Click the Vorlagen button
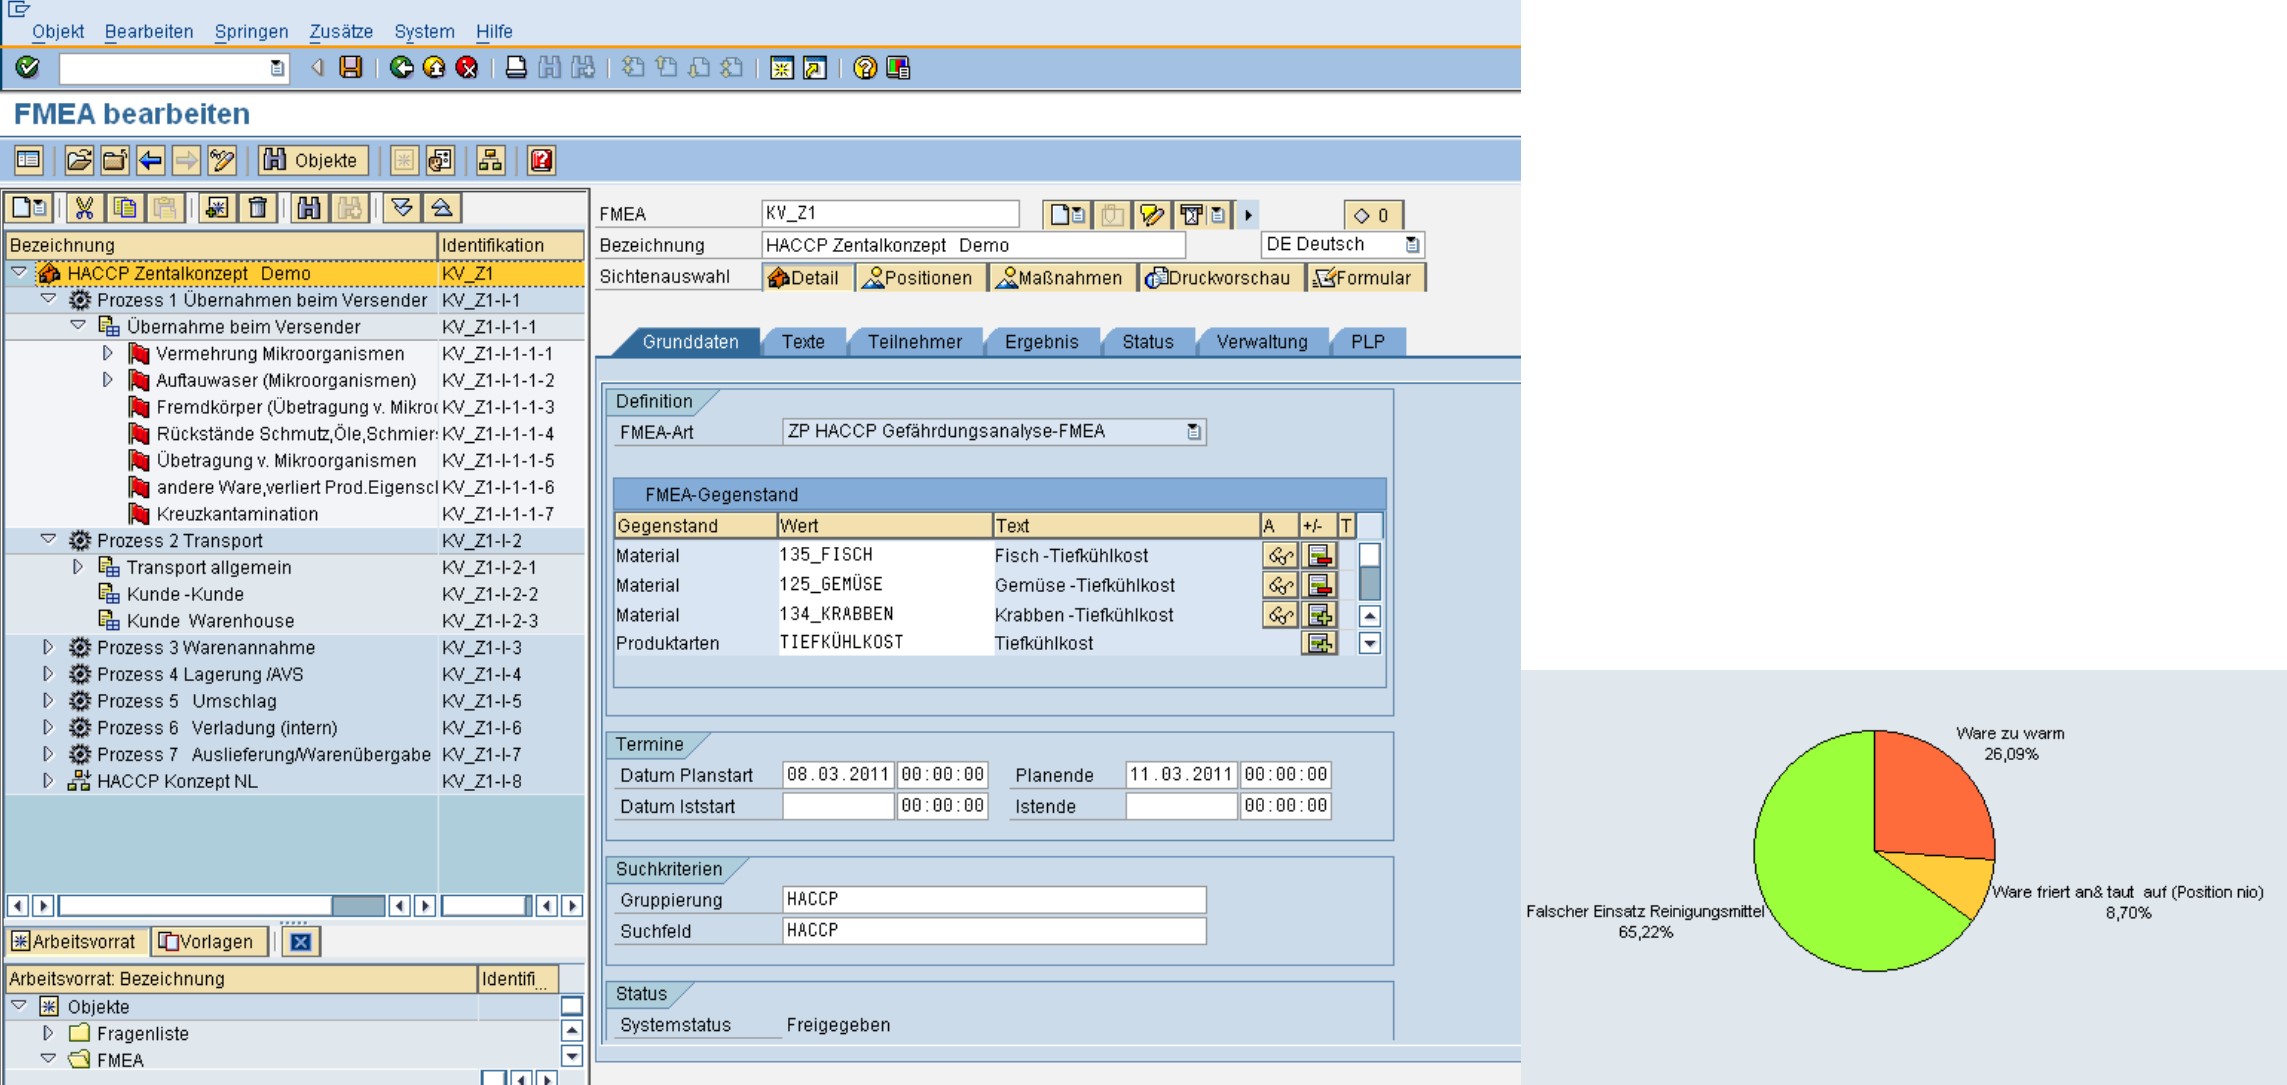Viewport: 2287px width, 1085px height. tap(210, 942)
